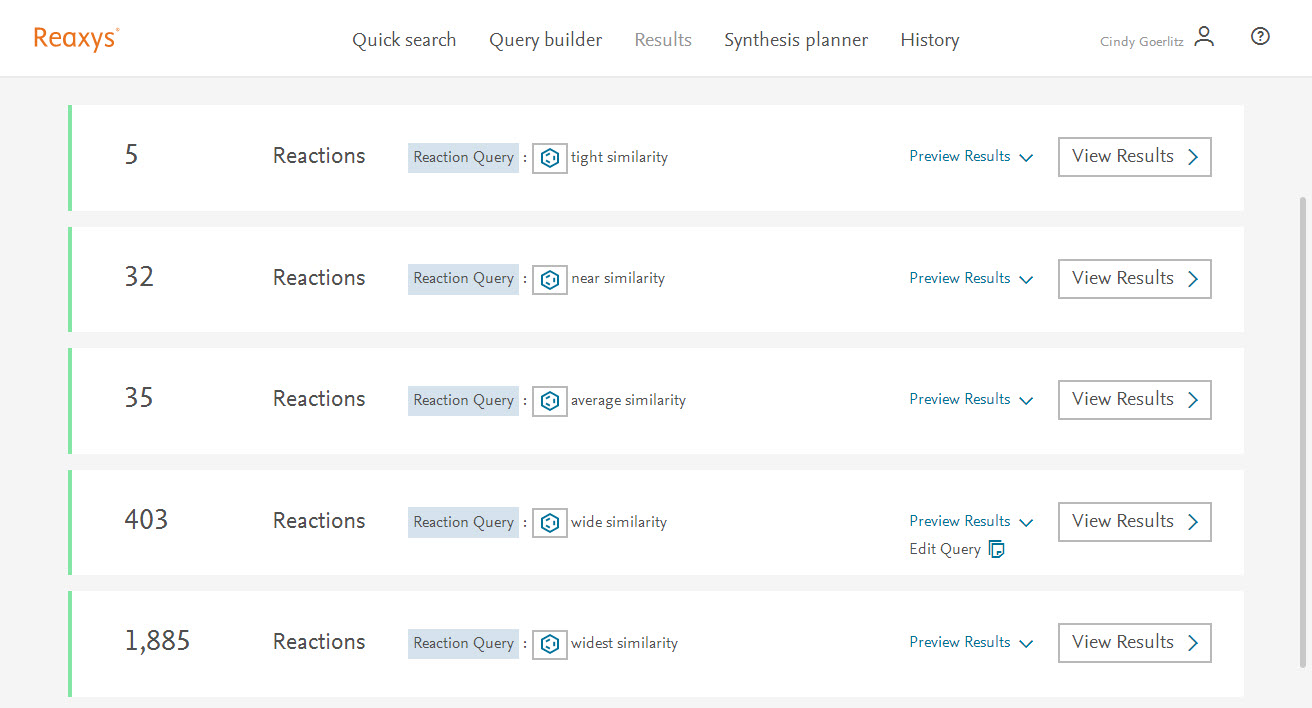Expand Preview Results for average similarity

coord(970,400)
